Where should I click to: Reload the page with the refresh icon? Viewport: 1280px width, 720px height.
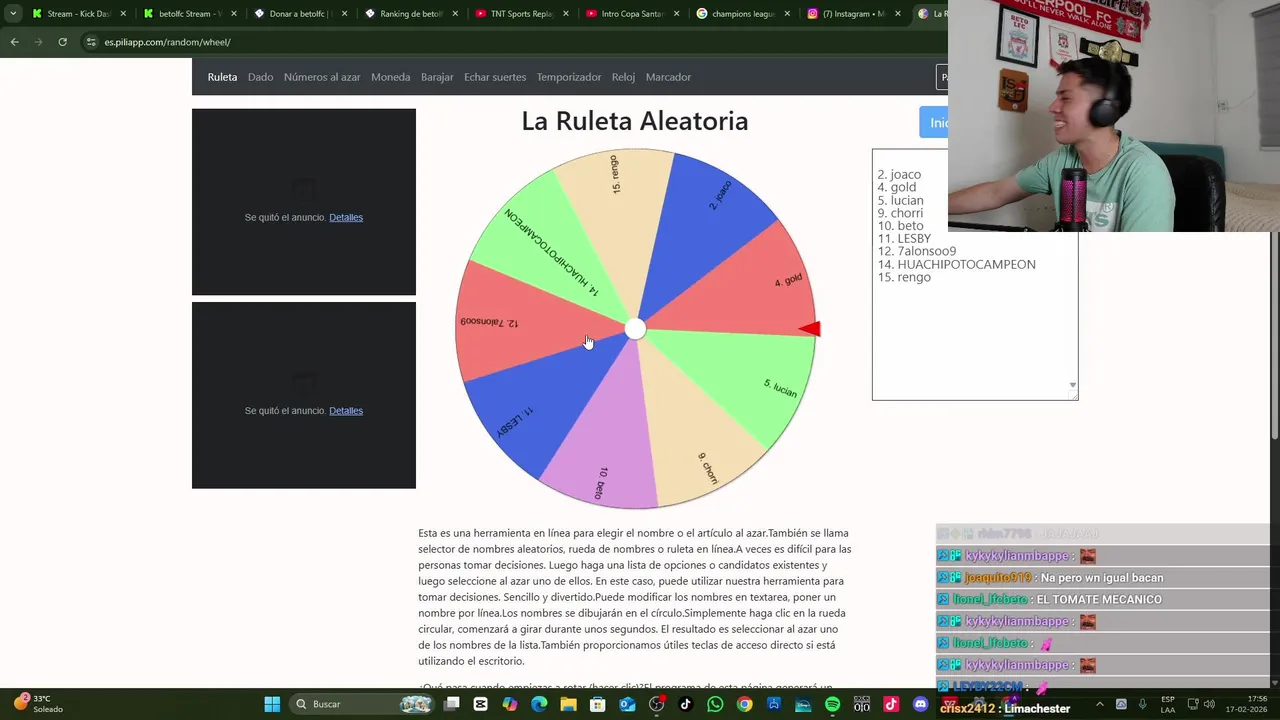tap(62, 42)
